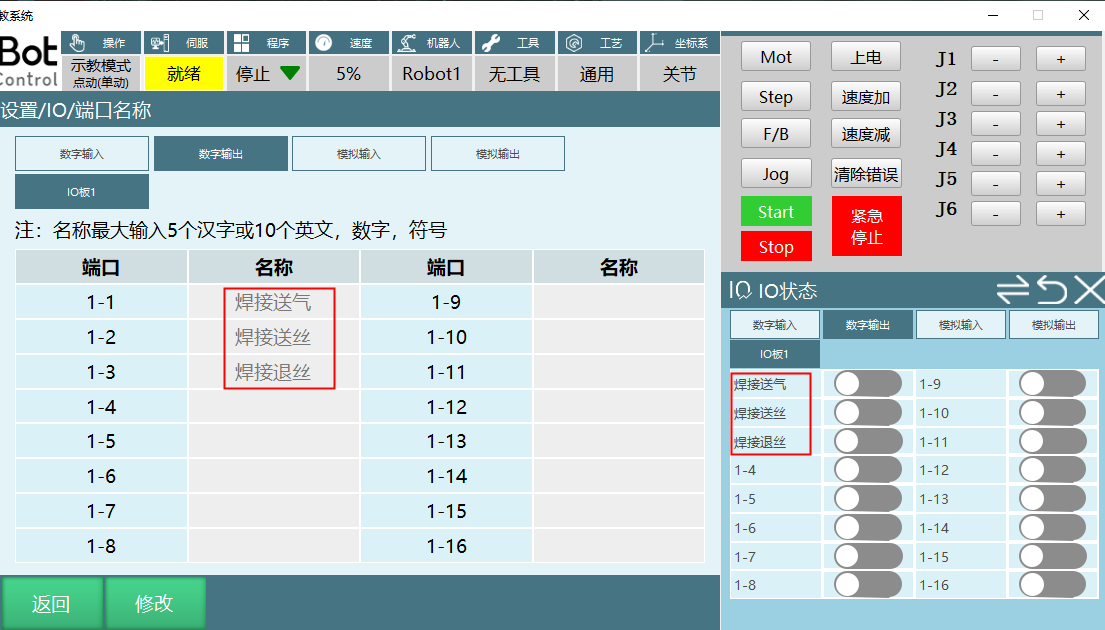The height and width of the screenshot is (630, 1105).
Task: Click the 机器人 robot arm icon
Action: [x=406, y=43]
